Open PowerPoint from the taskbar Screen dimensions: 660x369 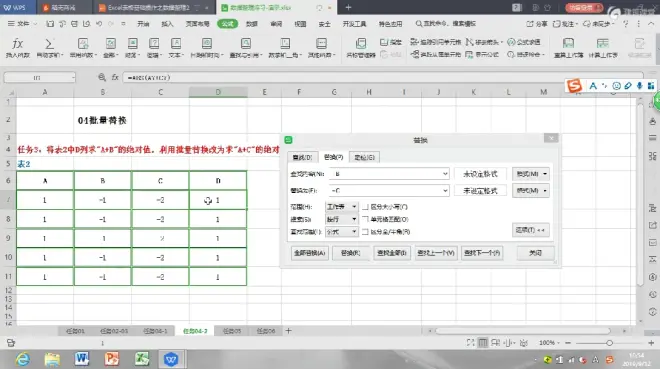112,359
